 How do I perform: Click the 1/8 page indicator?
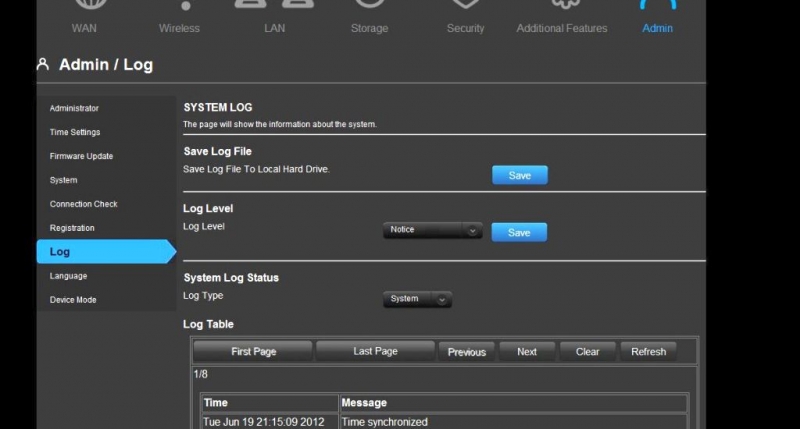point(201,374)
